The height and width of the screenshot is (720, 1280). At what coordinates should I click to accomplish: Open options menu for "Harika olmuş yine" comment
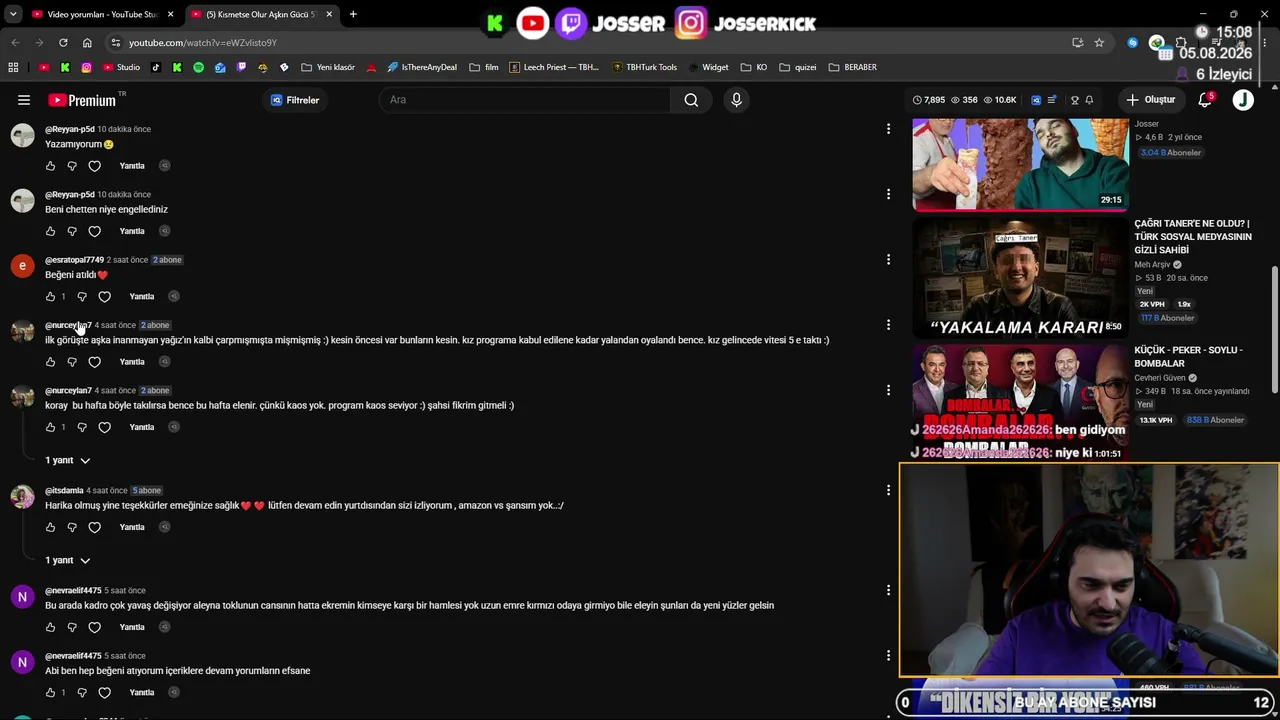(x=888, y=490)
